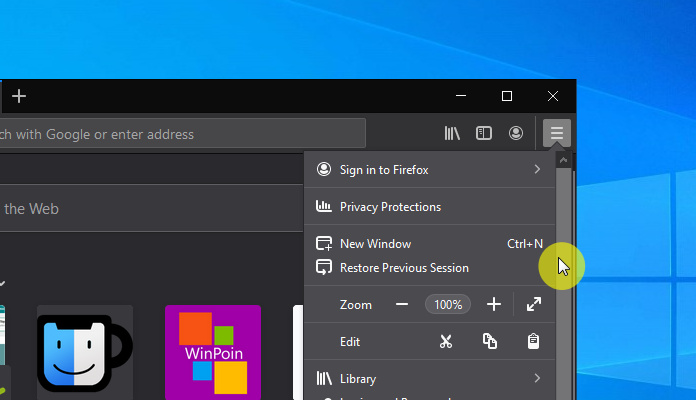The width and height of the screenshot is (696, 400).
Task: Toggle the sidebars toolbar icon
Action: pyautogui.click(x=484, y=133)
